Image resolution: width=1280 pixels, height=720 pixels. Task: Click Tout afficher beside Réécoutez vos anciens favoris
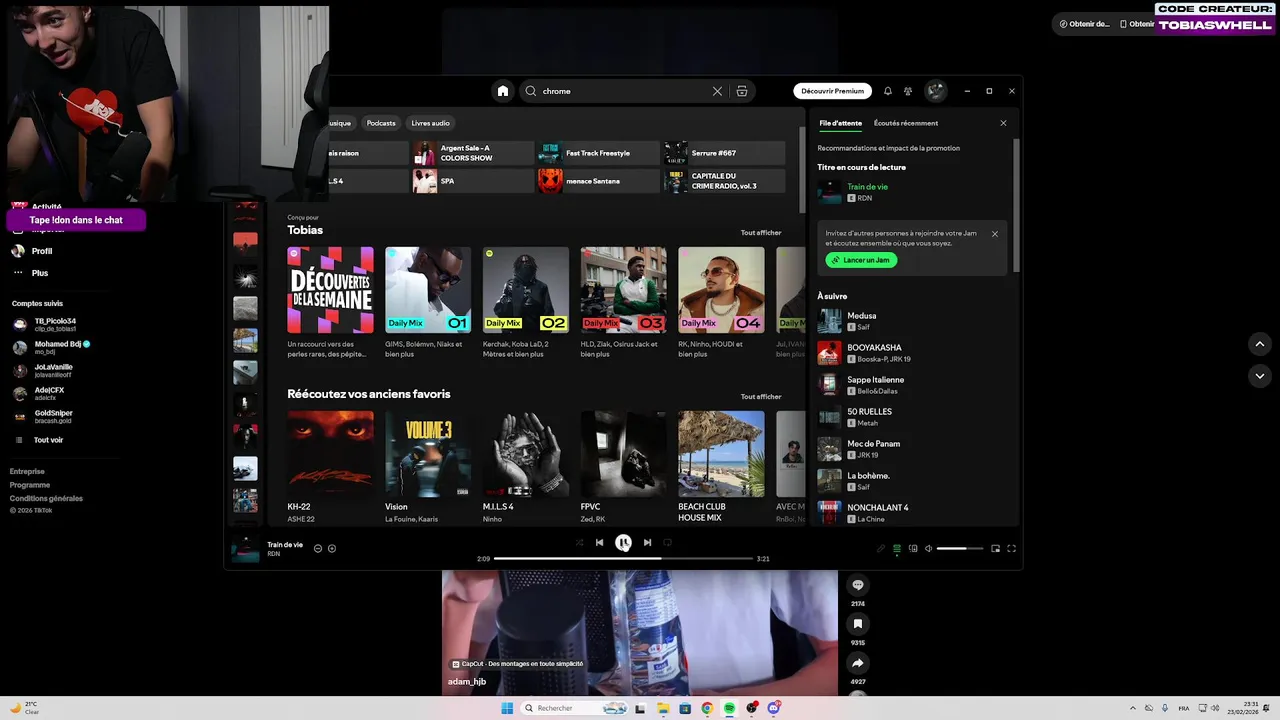tap(761, 397)
